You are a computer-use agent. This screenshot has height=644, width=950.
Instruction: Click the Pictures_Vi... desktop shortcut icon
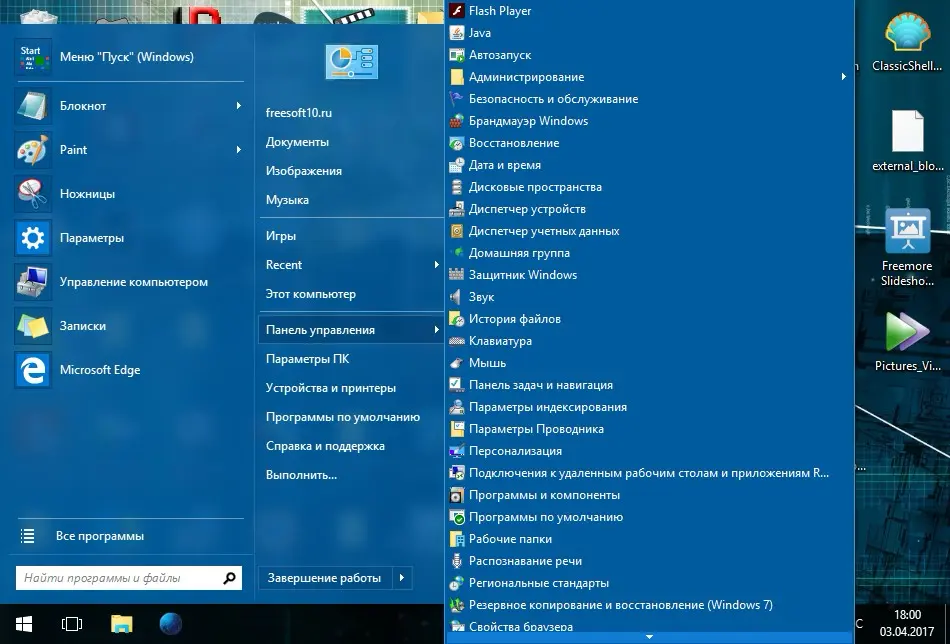click(907, 331)
